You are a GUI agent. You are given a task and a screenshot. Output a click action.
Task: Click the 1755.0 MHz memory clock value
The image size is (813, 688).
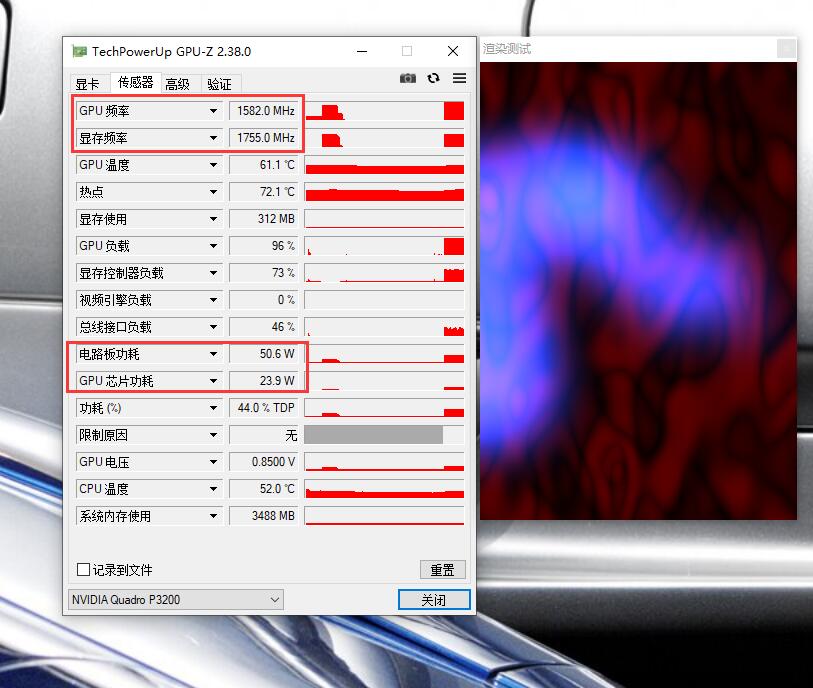pyautogui.click(x=263, y=138)
